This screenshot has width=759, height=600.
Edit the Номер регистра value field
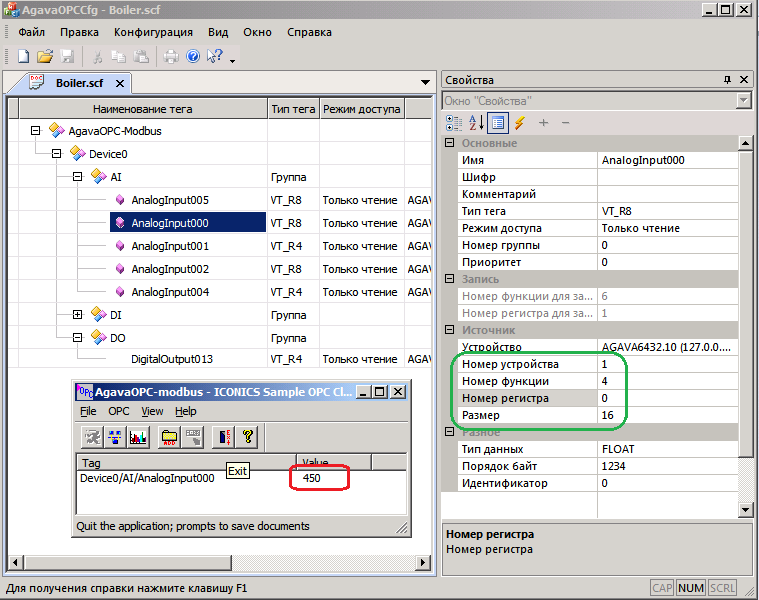pos(668,398)
